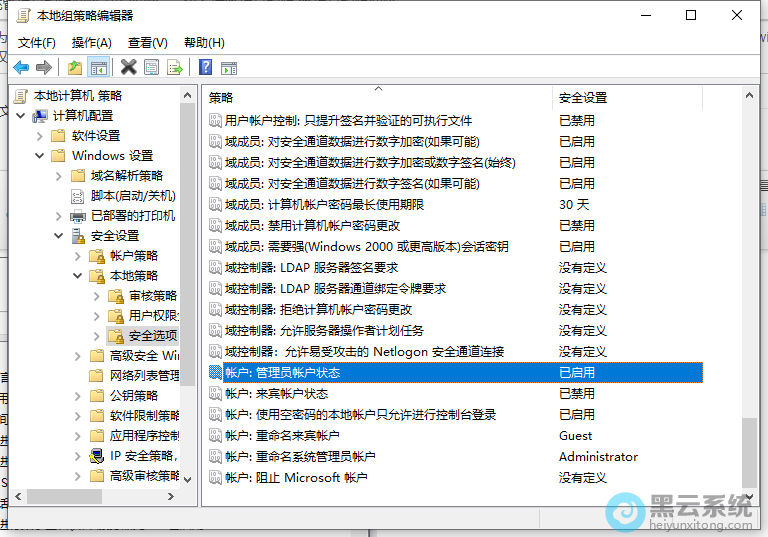Viewport: 768px width, 537px height.
Task: Open Help using the question mark icon
Action: point(205,67)
